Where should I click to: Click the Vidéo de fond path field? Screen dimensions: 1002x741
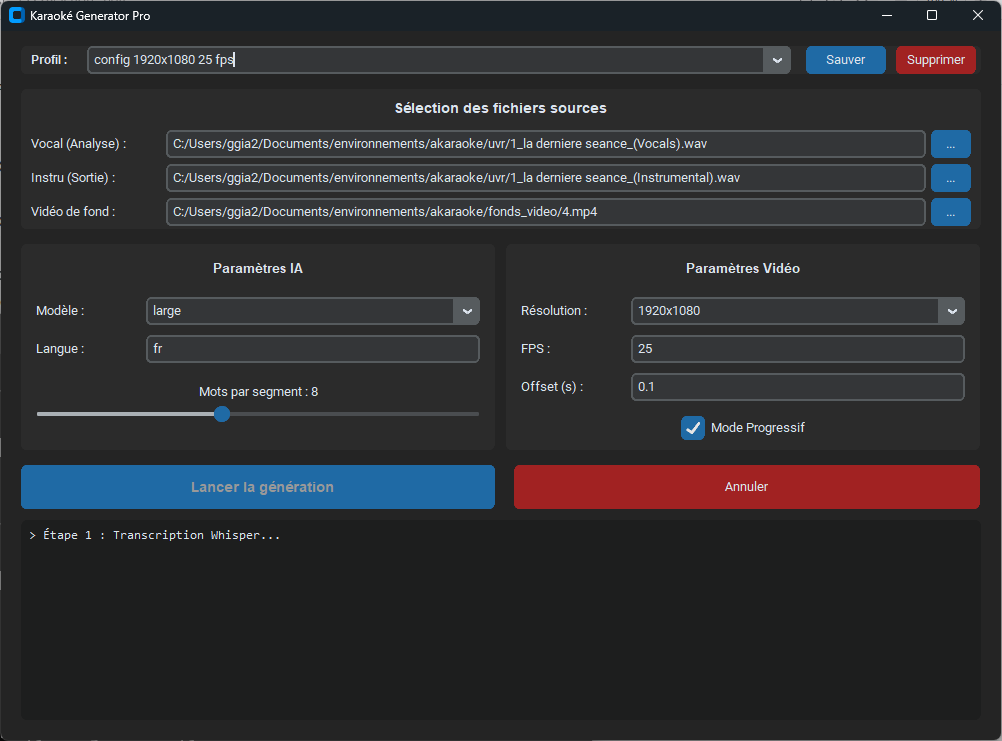(x=545, y=212)
